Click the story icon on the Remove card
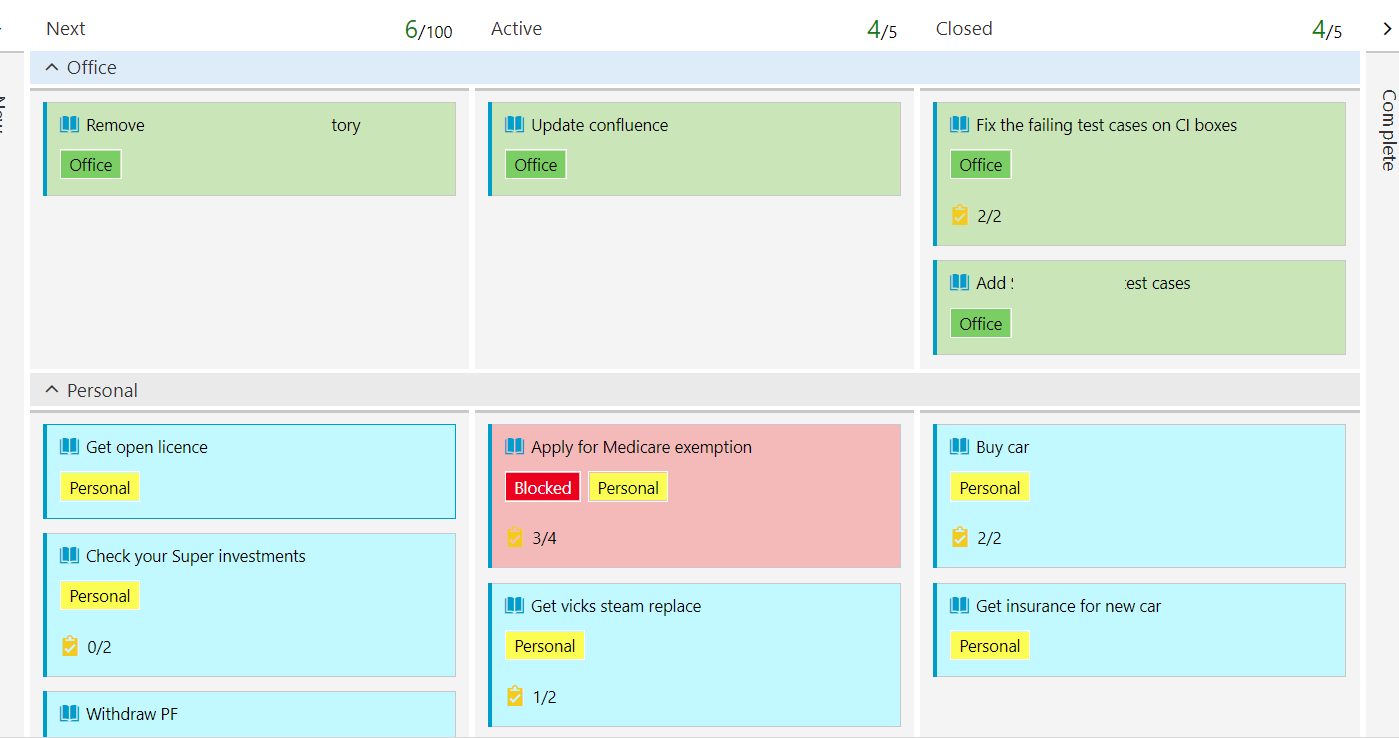 point(69,125)
